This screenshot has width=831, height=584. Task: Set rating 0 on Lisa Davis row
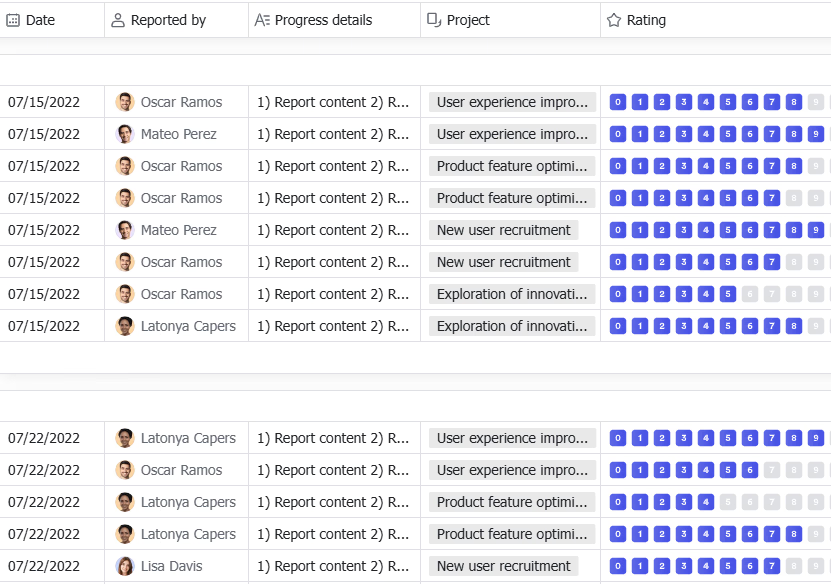click(618, 566)
